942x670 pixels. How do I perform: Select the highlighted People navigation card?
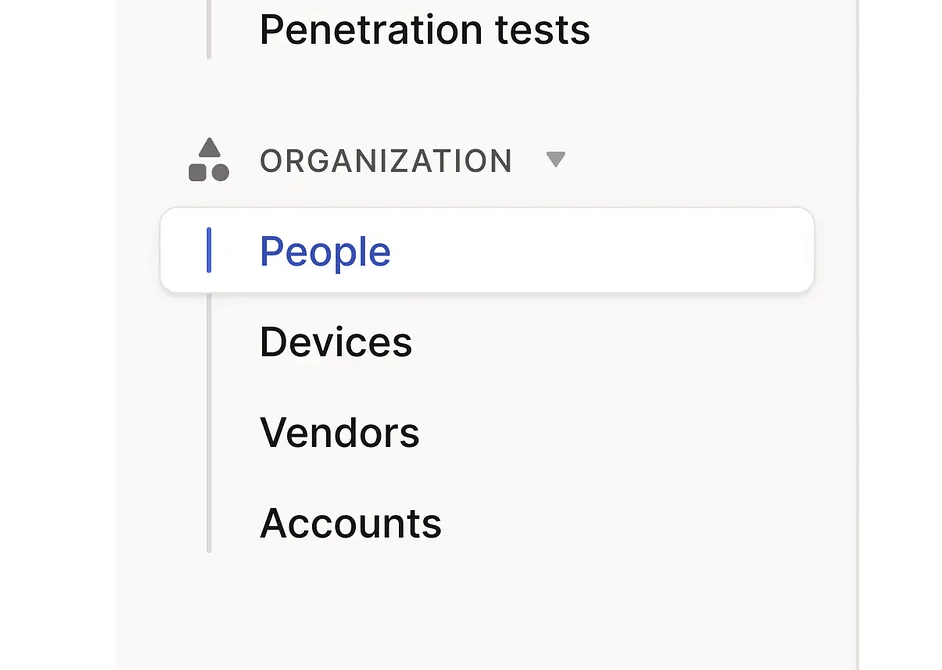click(x=487, y=250)
